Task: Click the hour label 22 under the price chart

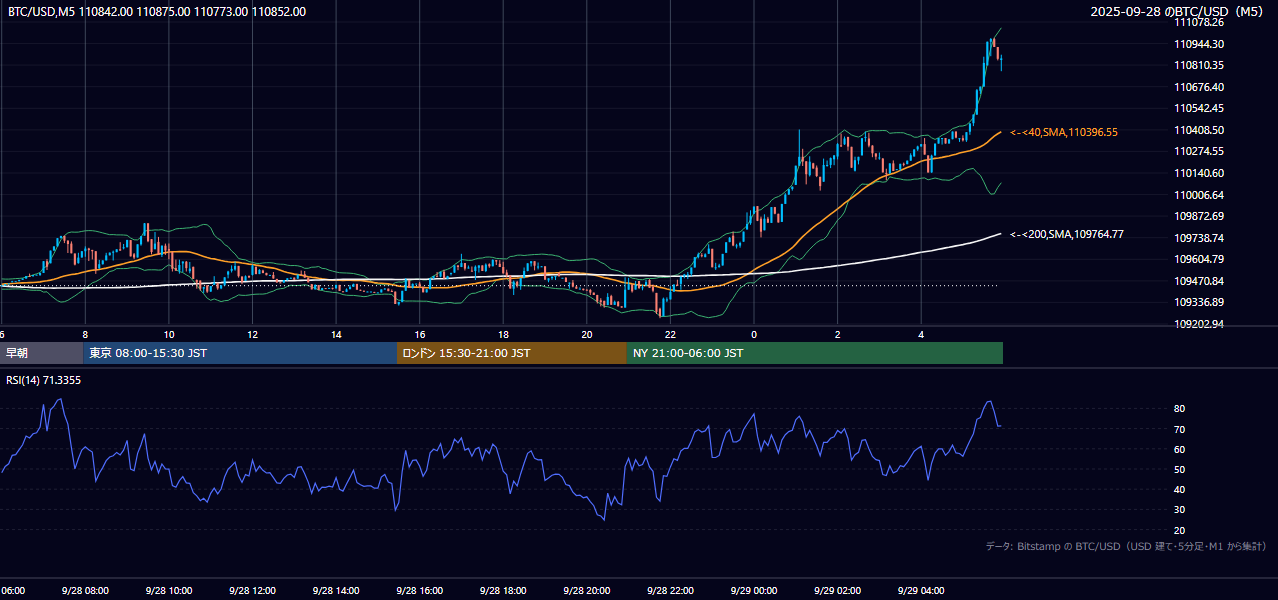Action: tap(670, 334)
